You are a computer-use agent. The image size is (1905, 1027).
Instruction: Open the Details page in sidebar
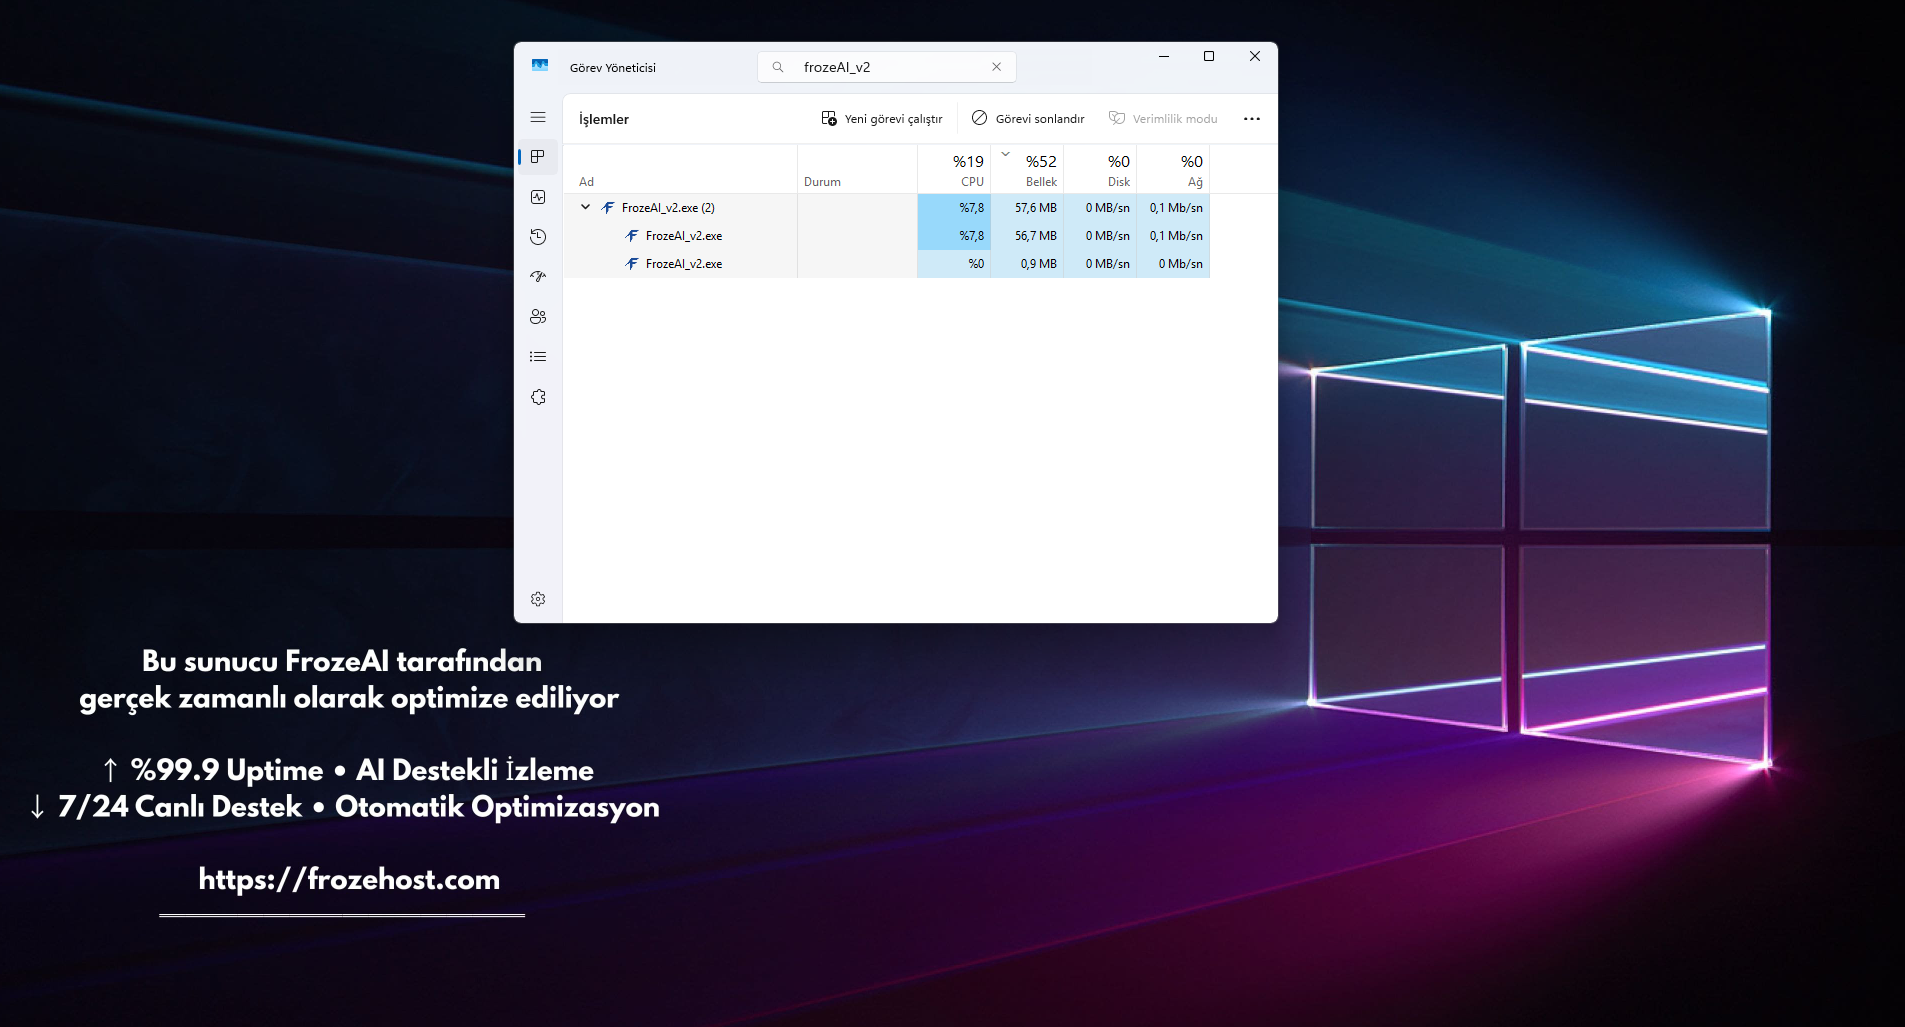(538, 357)
